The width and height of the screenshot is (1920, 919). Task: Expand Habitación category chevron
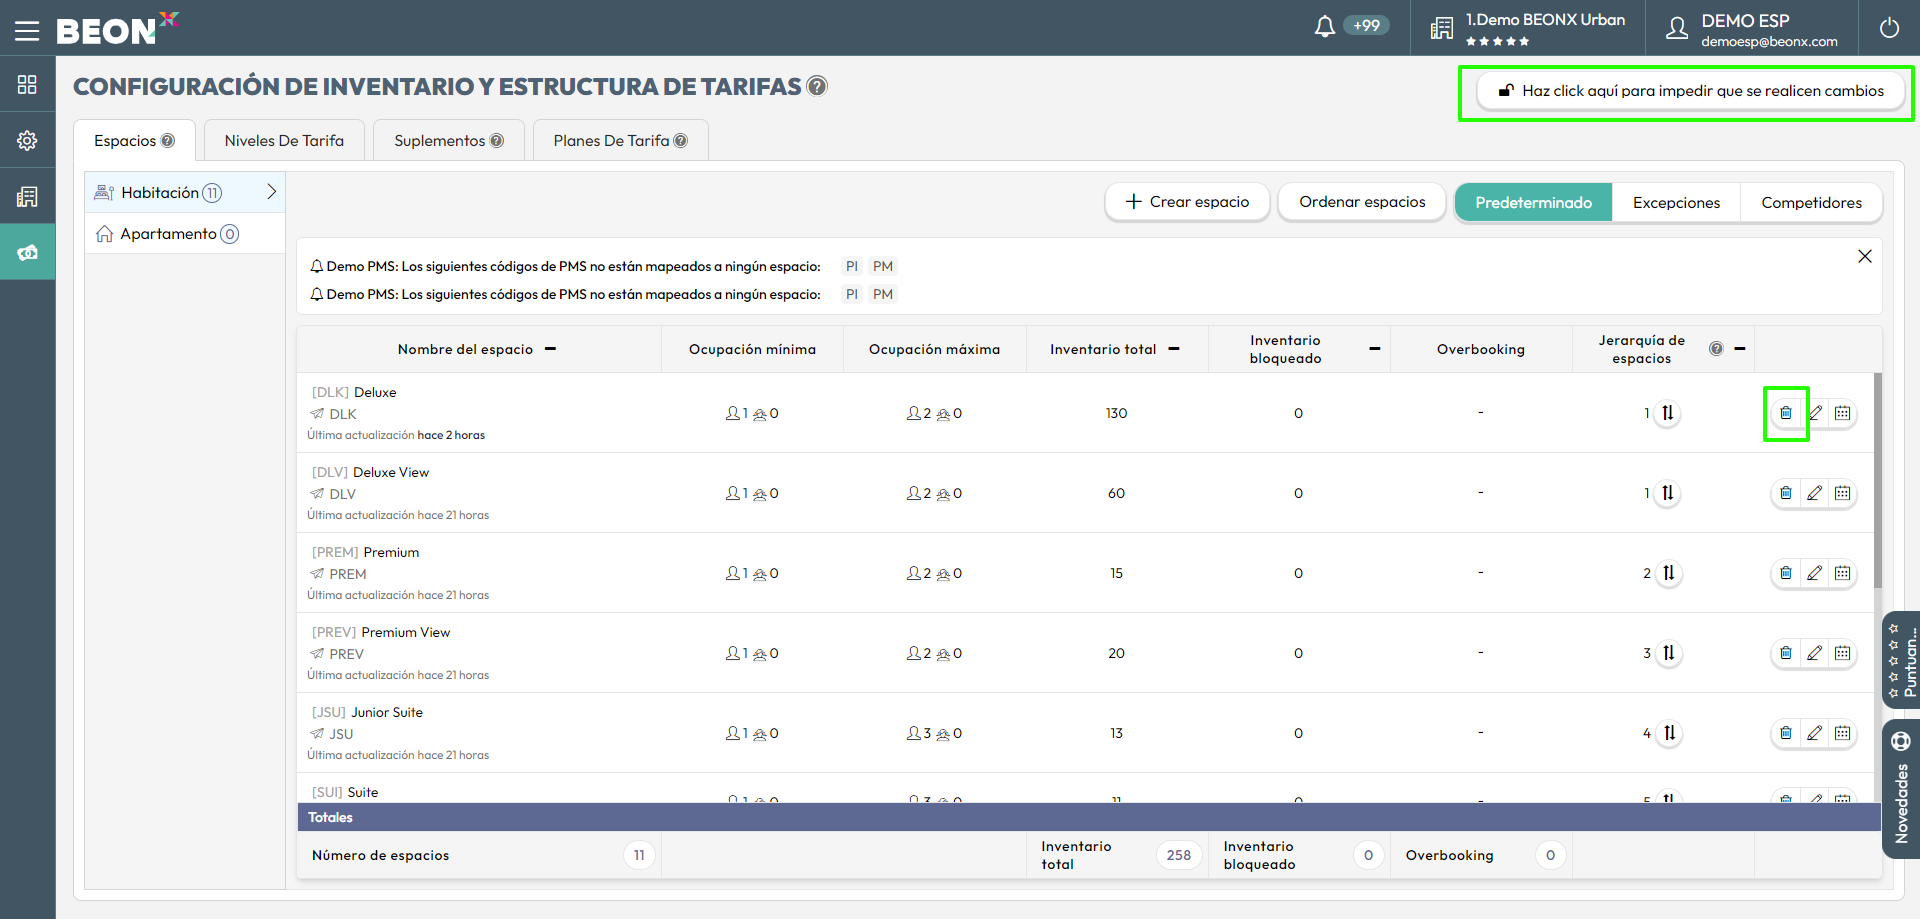tap(271, 192)
